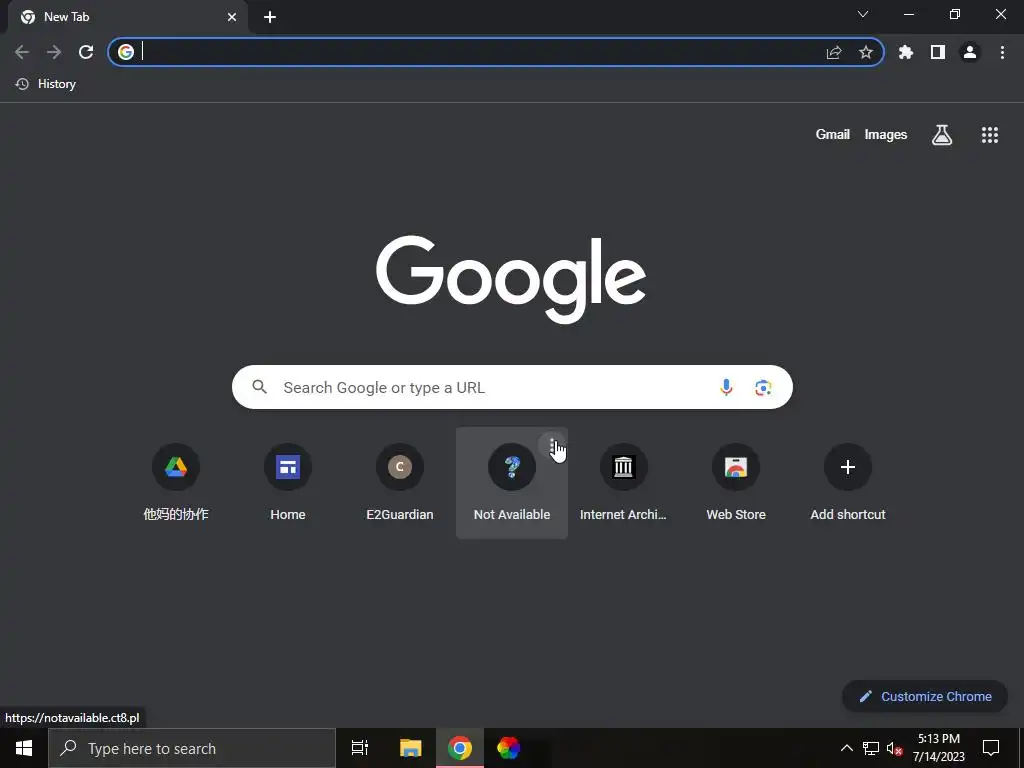Share this page via the share icon

click(x=834, y=52)
